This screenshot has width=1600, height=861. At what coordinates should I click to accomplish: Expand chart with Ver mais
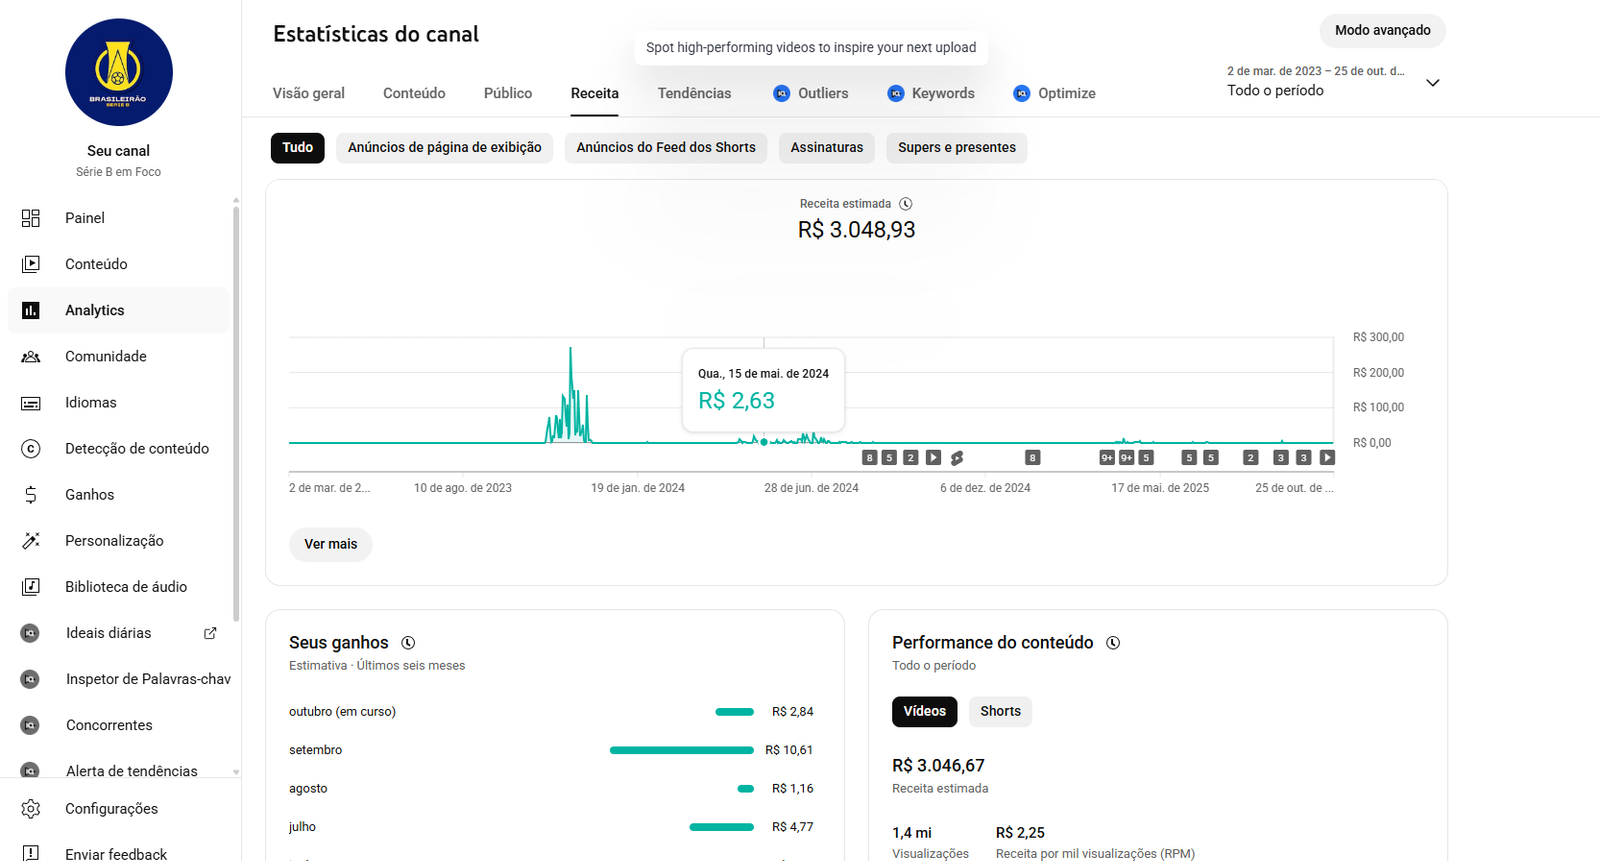click(x=330, y=544)
